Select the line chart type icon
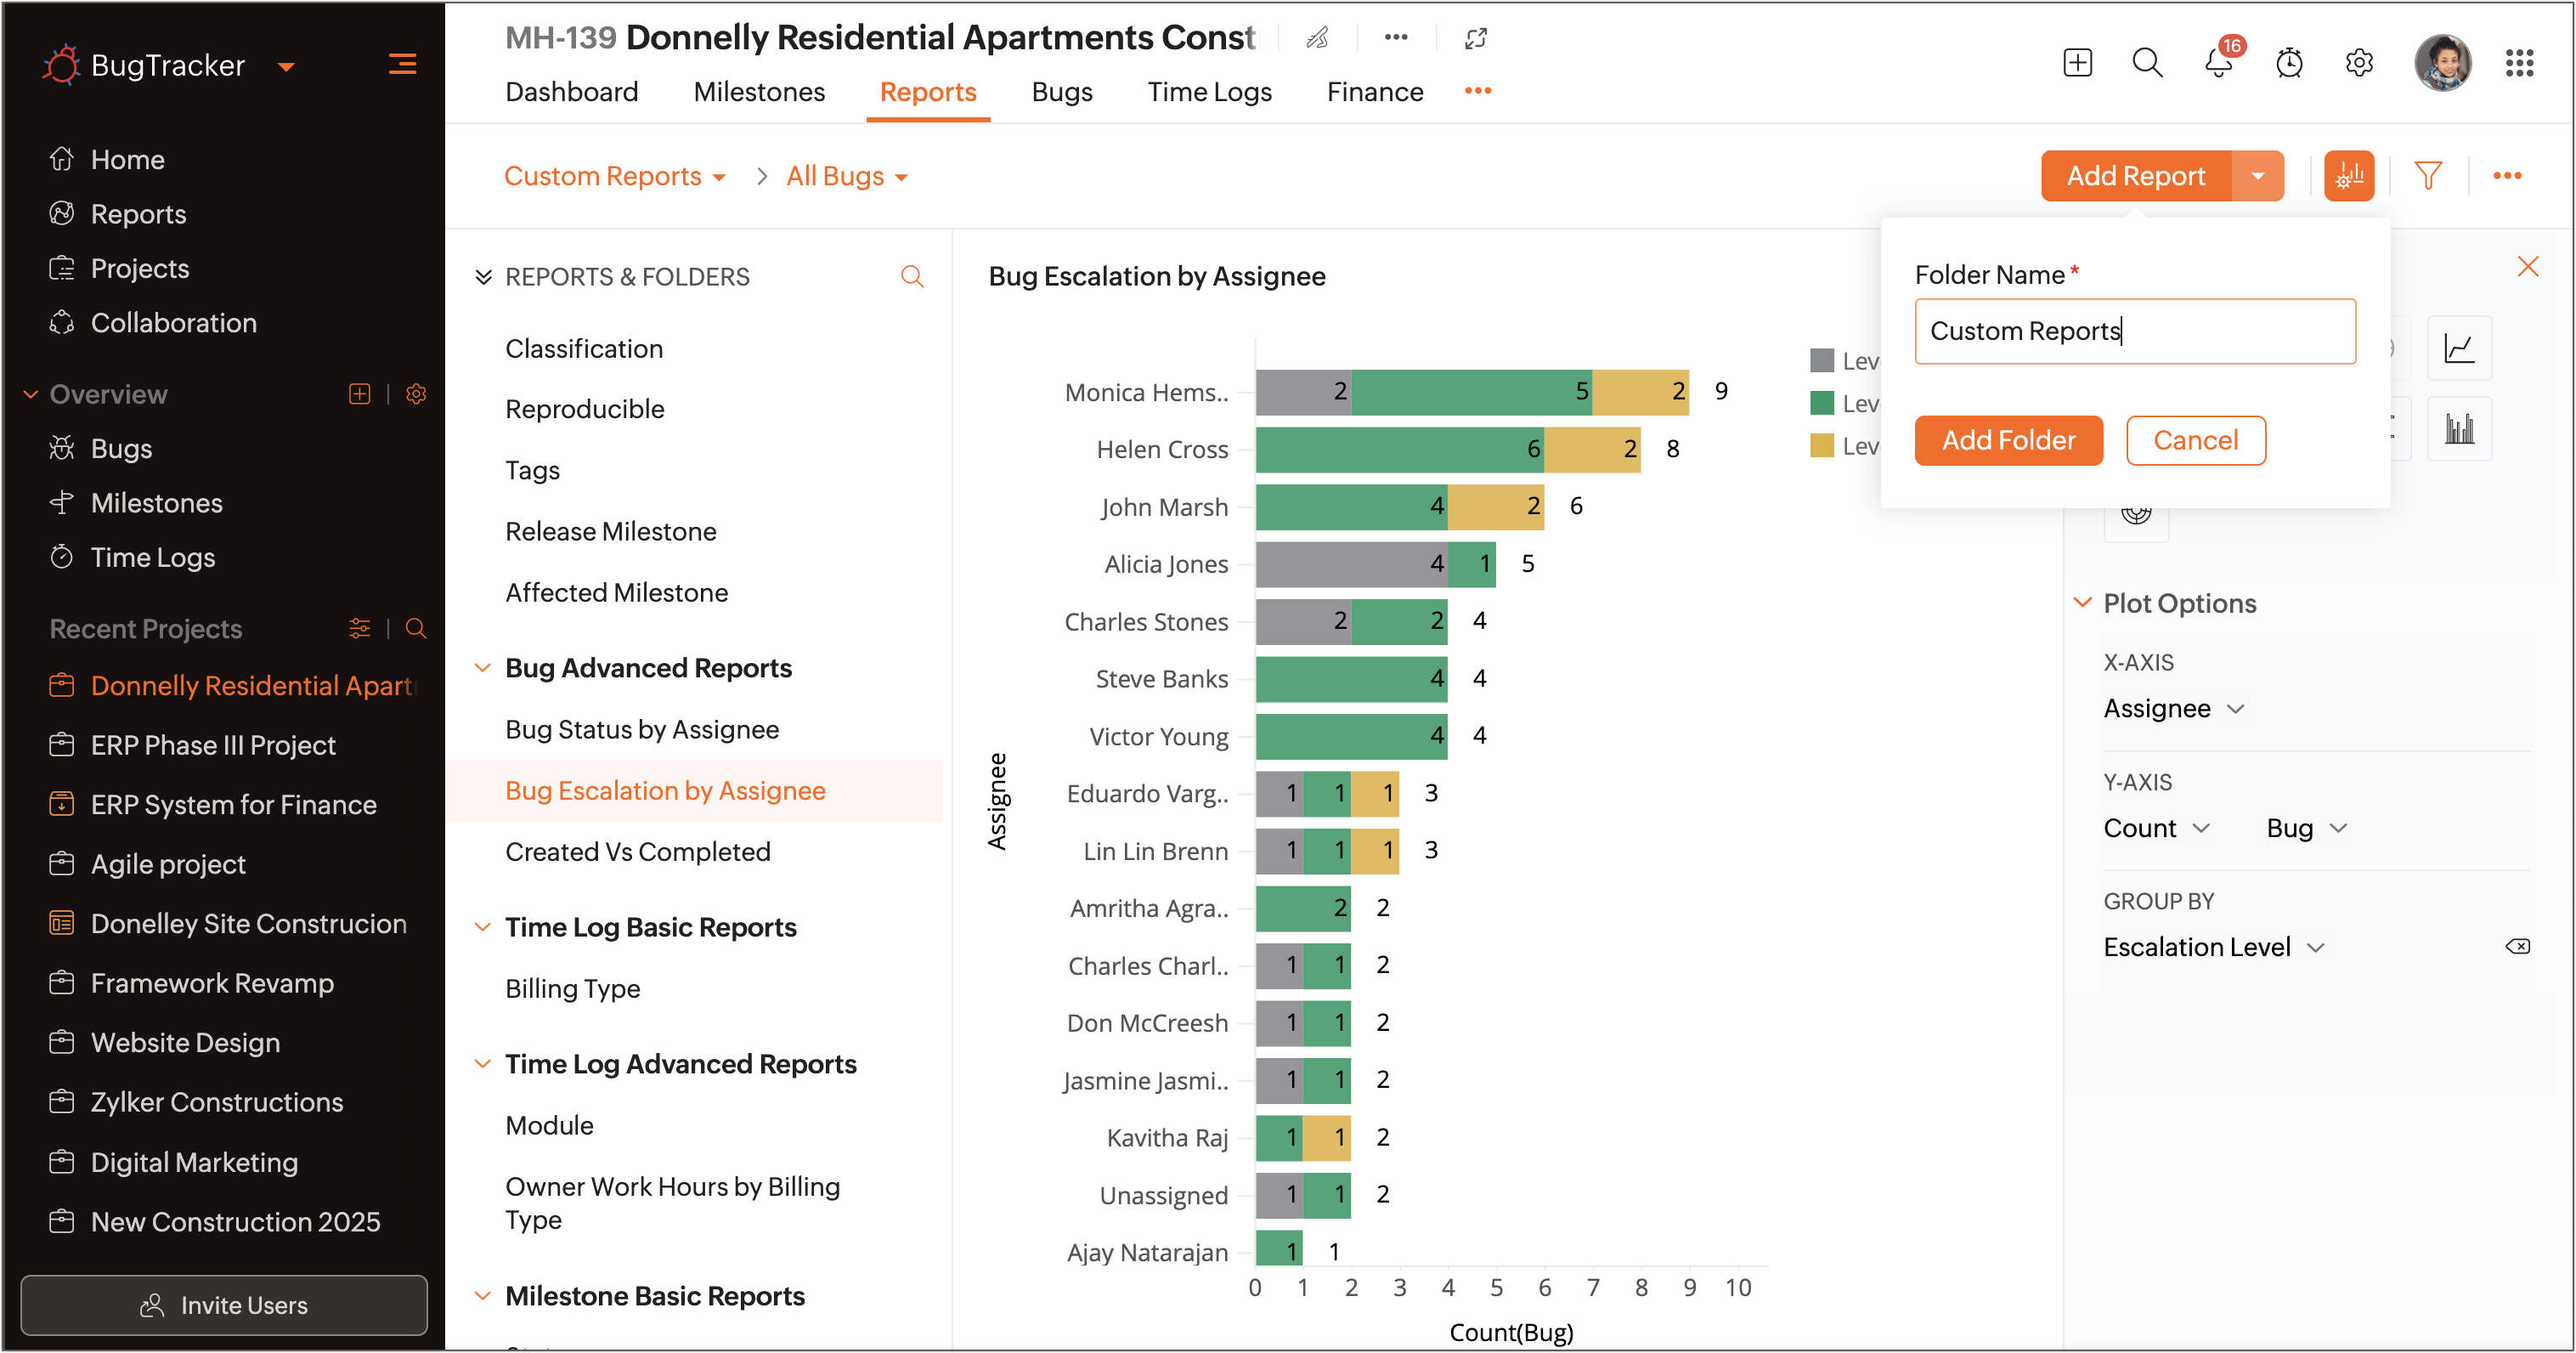Viewport: 2576px width, 1353px height. pos(2458,348)
